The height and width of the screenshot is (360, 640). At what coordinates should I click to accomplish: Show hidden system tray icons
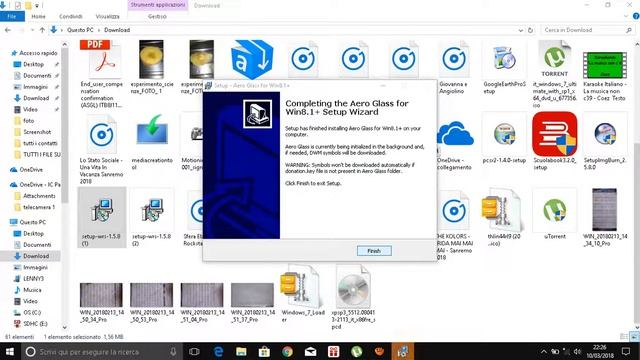(x=544, y=351)
